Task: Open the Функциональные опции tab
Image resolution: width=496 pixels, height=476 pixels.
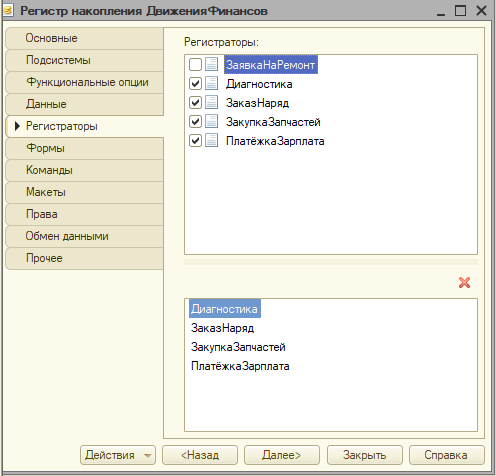Action: [85, 82]
